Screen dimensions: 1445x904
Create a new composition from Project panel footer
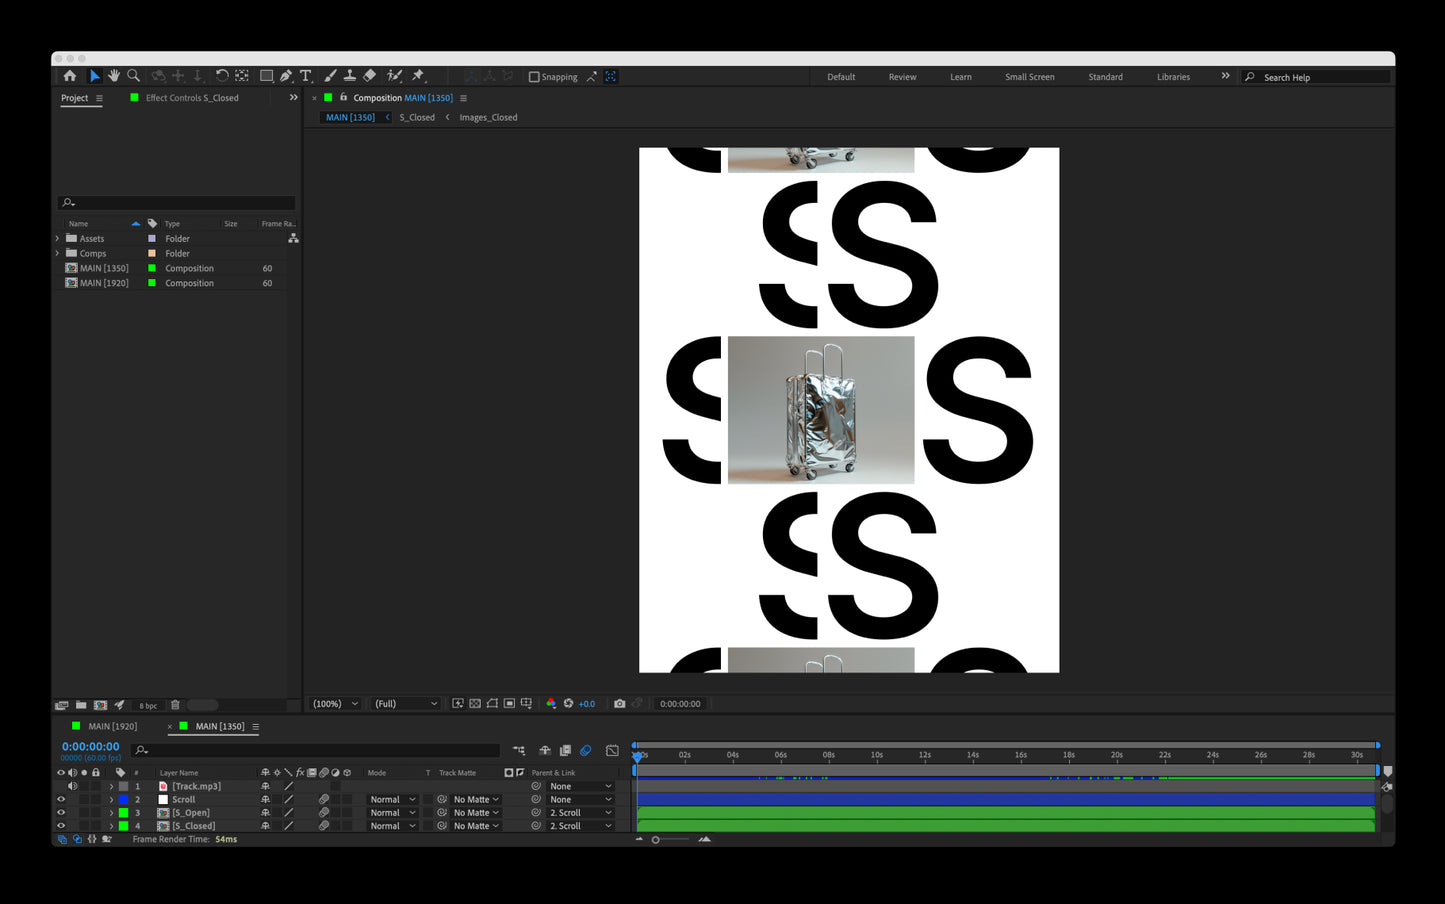(100, 705)
